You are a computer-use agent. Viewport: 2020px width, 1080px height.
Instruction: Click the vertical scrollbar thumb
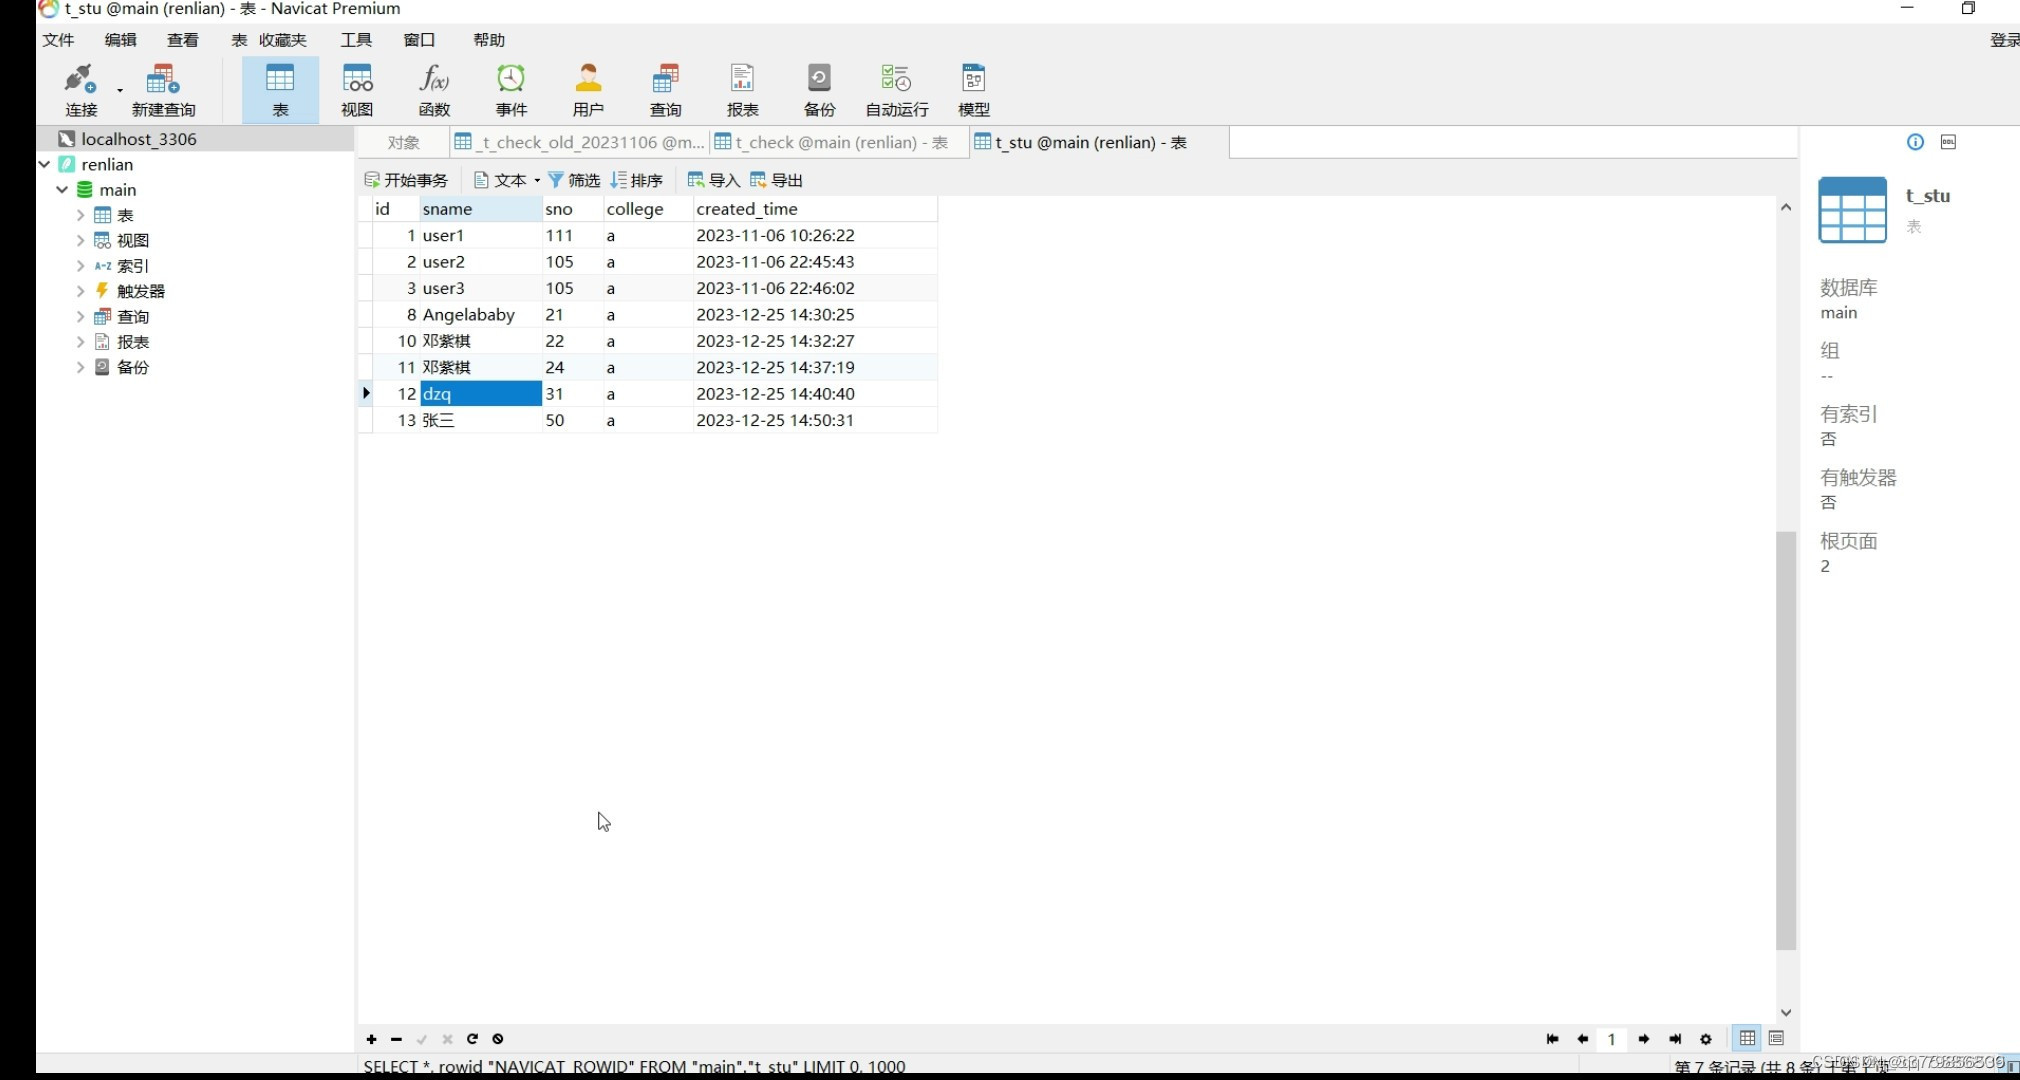pos(1786,740)
